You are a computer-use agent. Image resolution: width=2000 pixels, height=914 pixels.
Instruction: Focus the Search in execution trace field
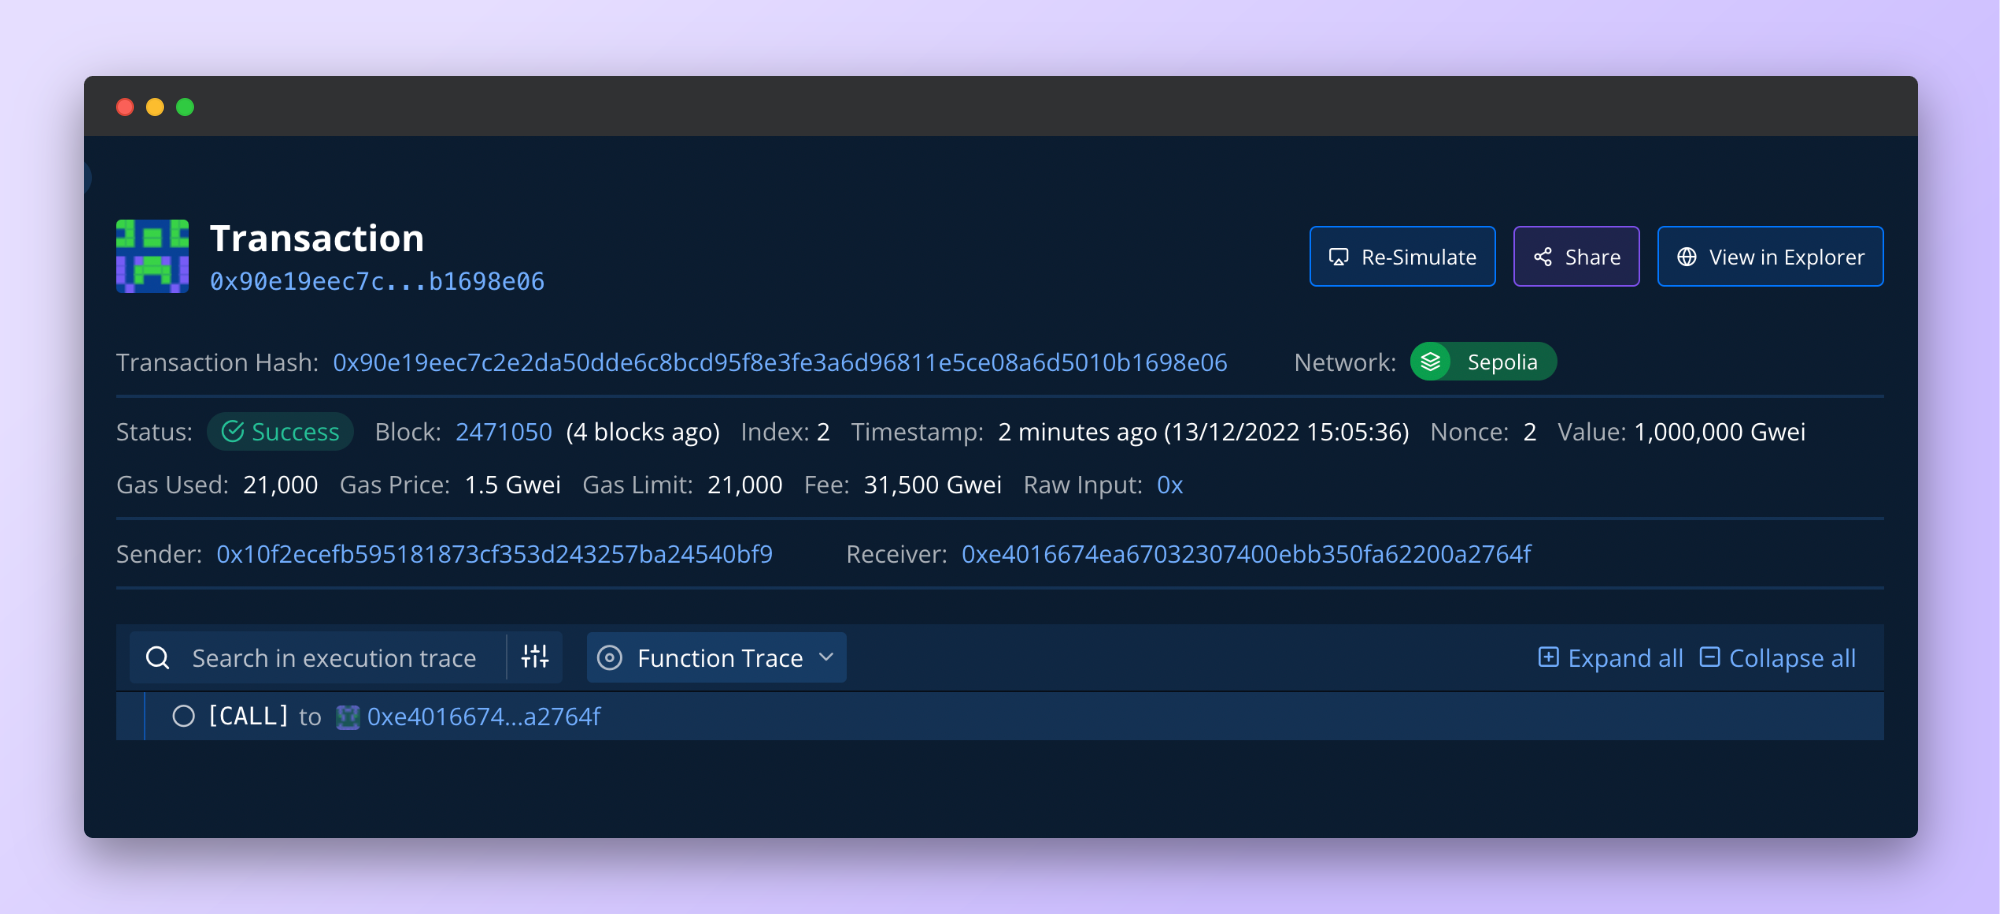pyautogui.click(x=334, y=658)
